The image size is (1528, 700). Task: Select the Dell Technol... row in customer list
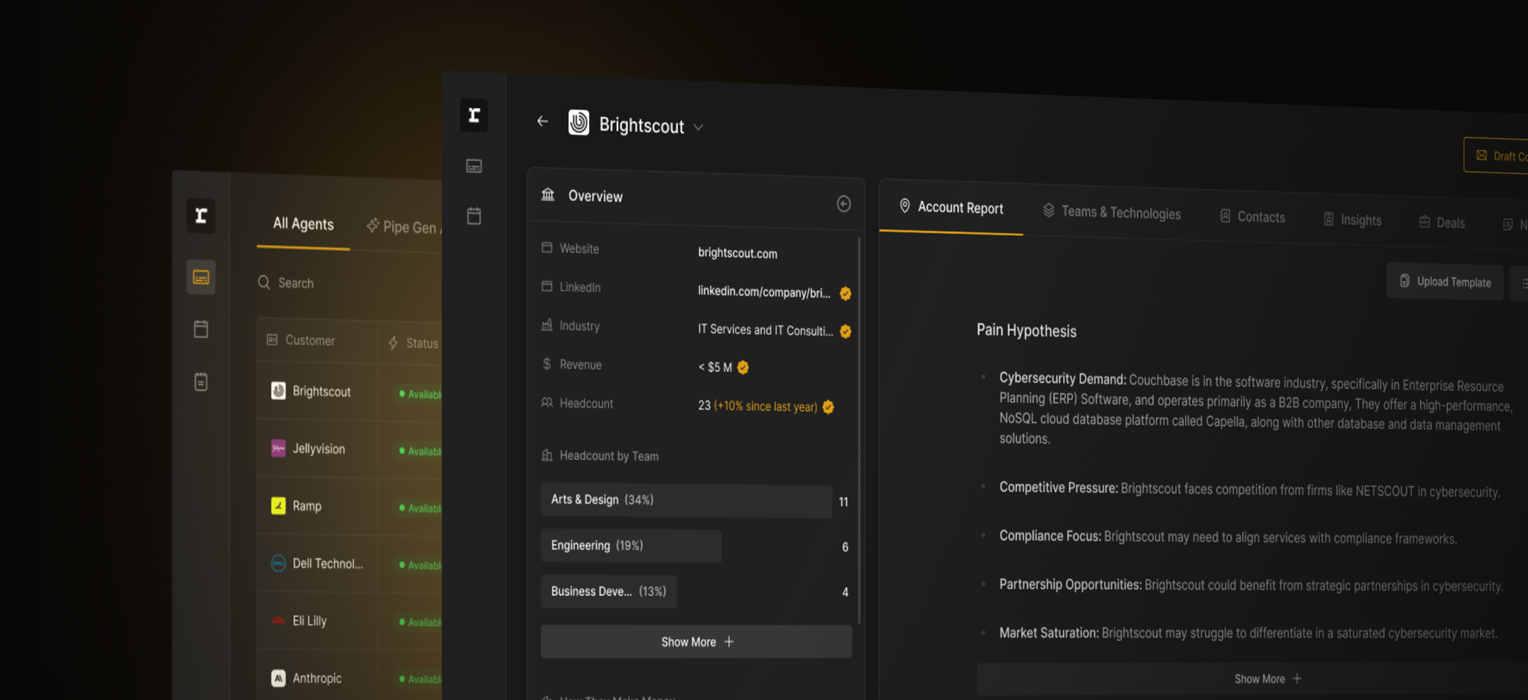coord(349,564)
